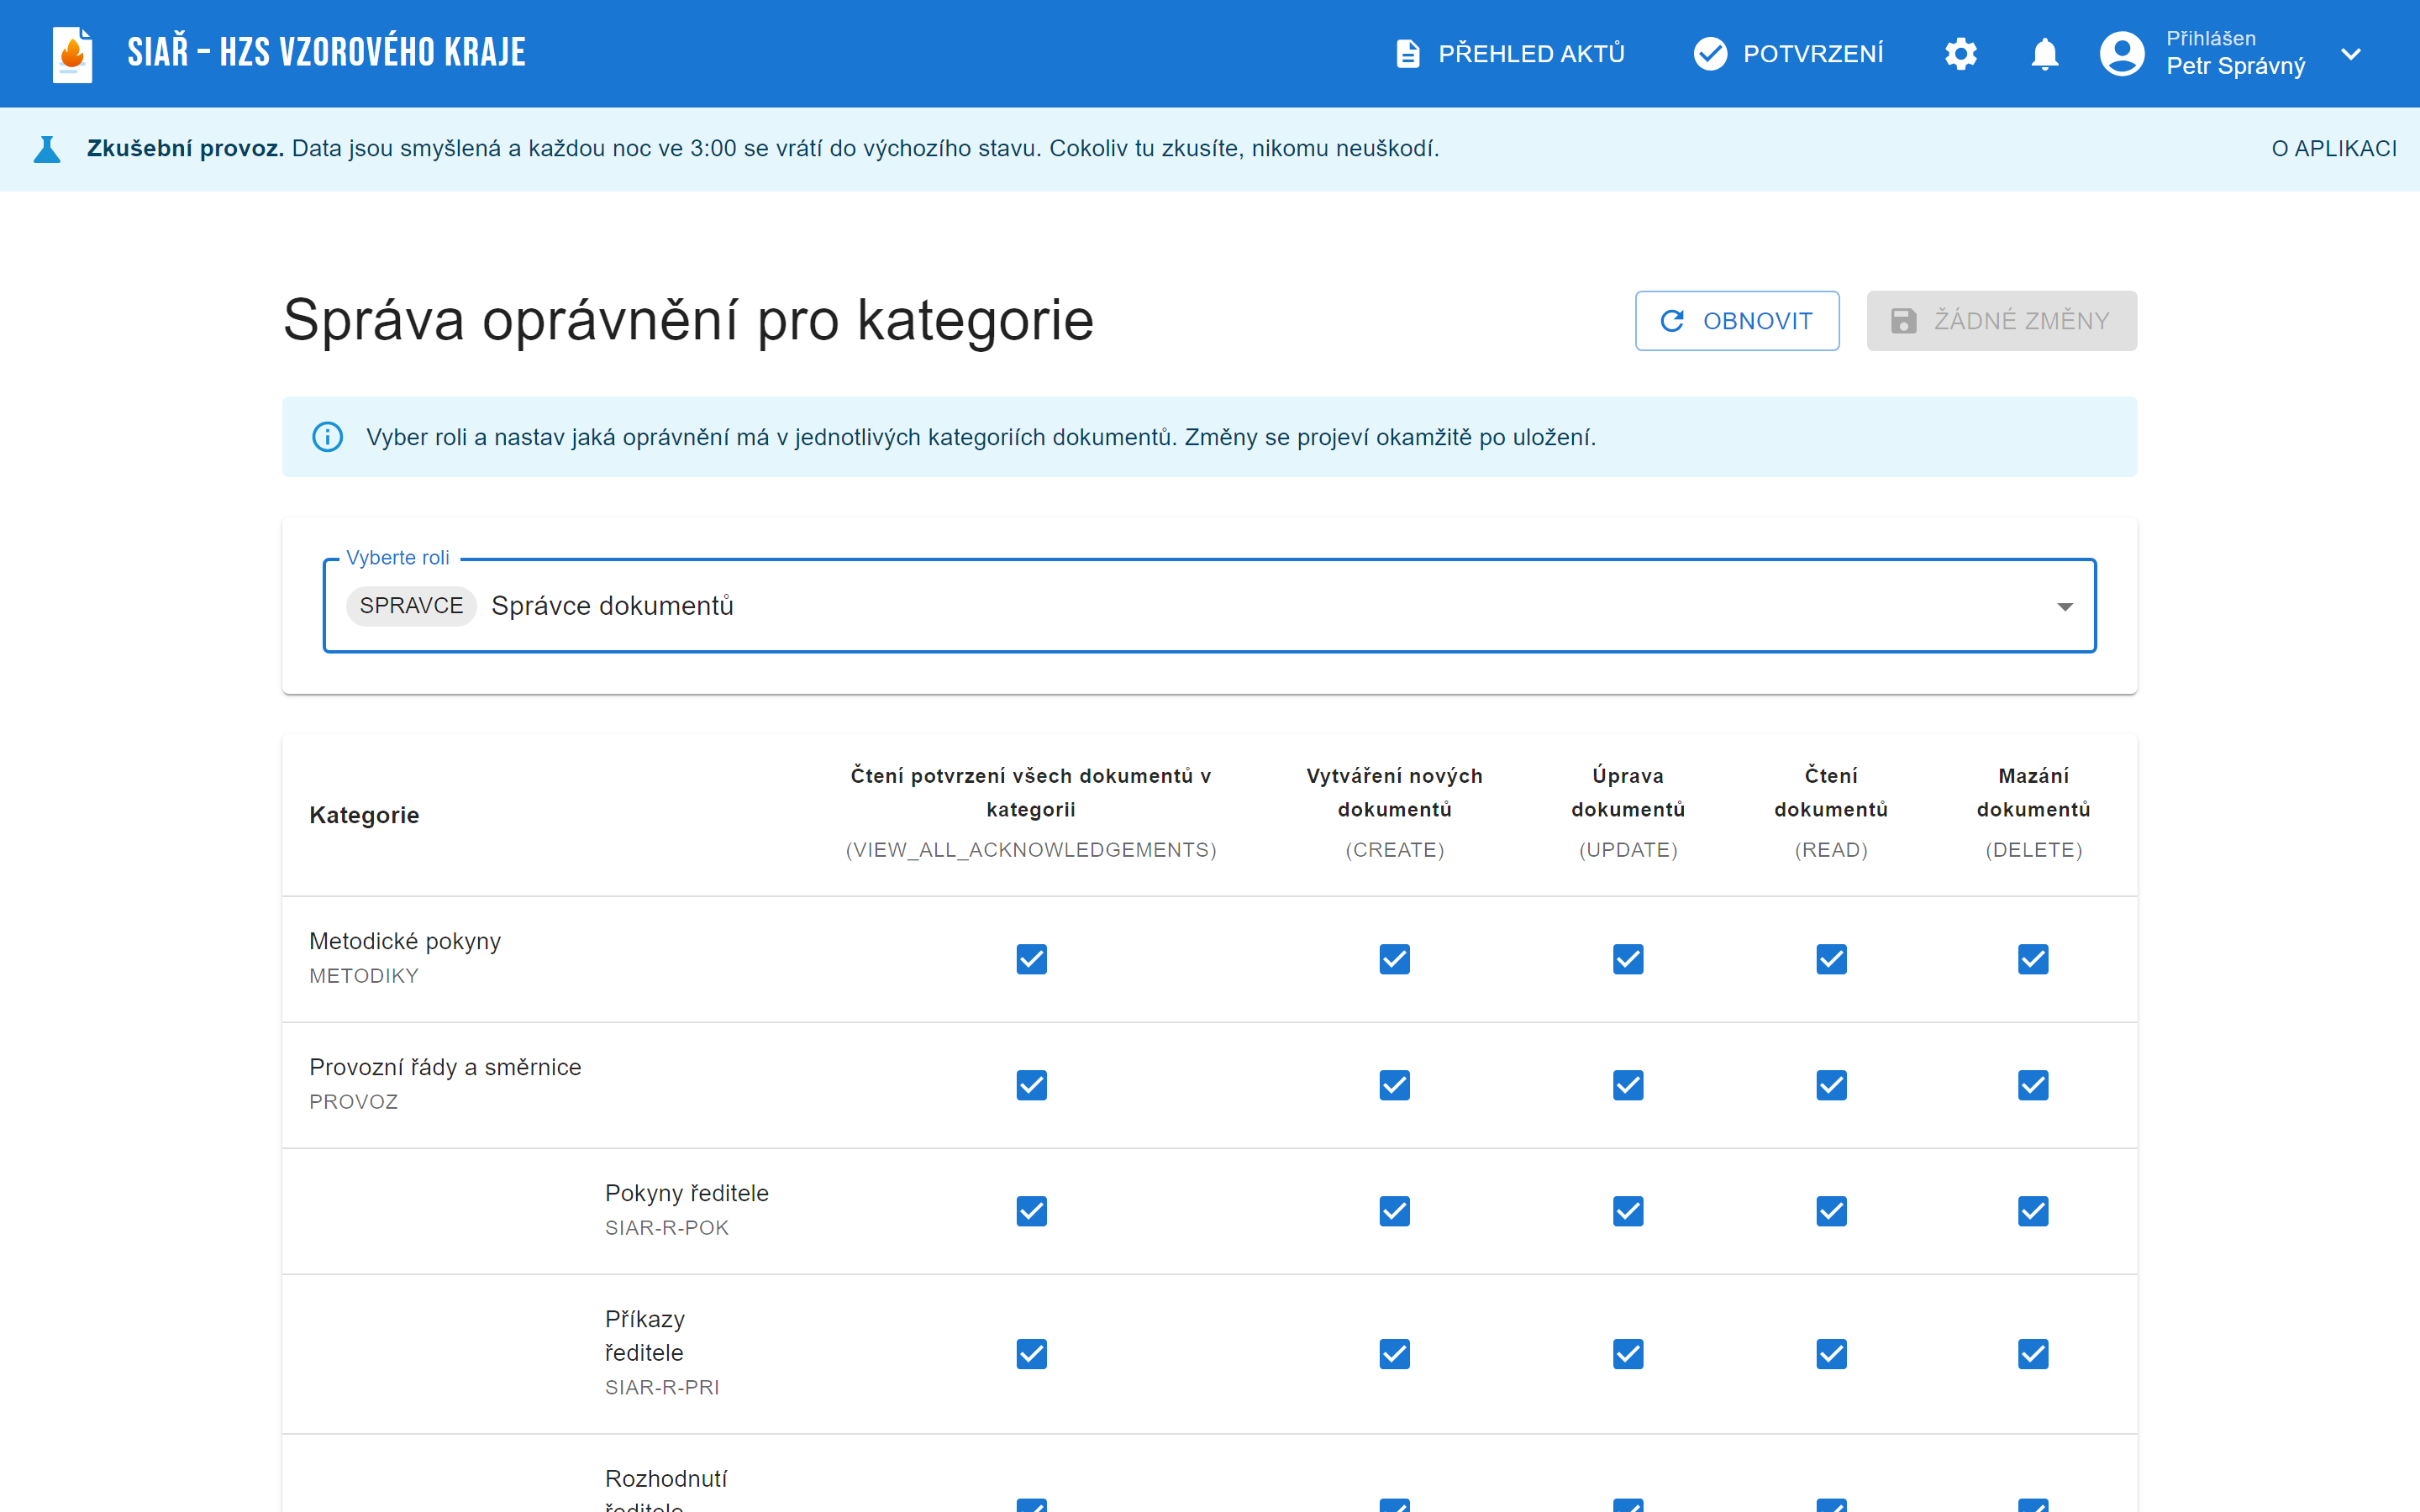
Task: Toggle UPDATE for Metodické pokyny
Action: click(1628, 959)
